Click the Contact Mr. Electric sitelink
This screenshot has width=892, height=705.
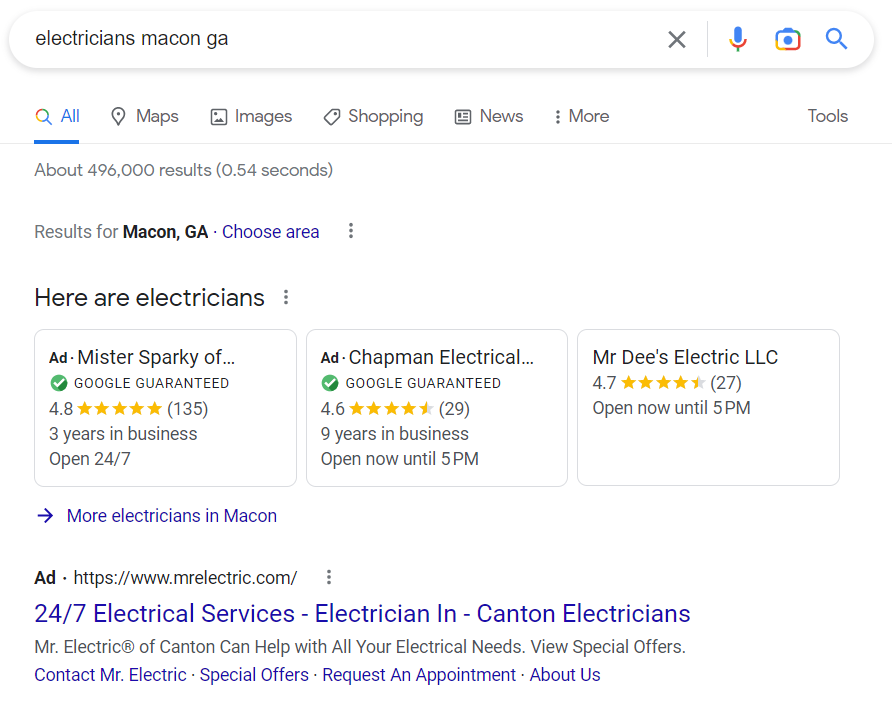(110, 674)
